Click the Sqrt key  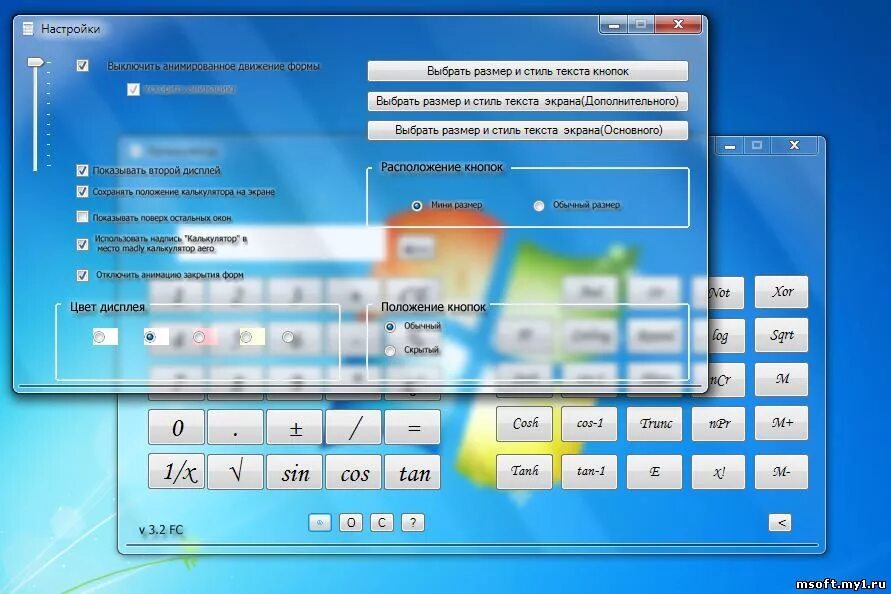[781, 335]
